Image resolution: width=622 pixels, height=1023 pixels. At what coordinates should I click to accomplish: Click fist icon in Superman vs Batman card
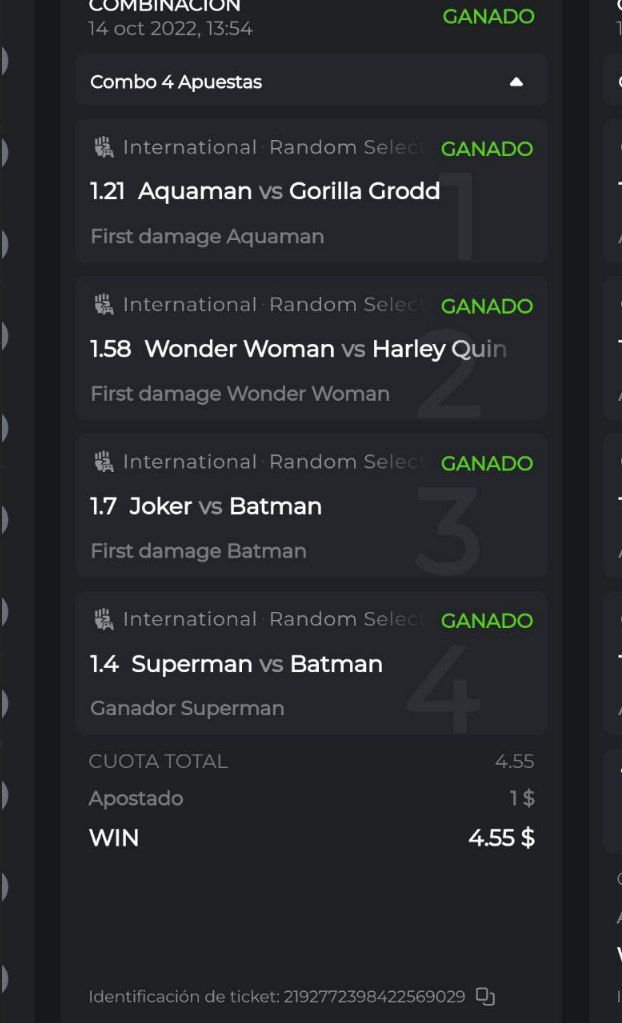(x=103, y=619)
